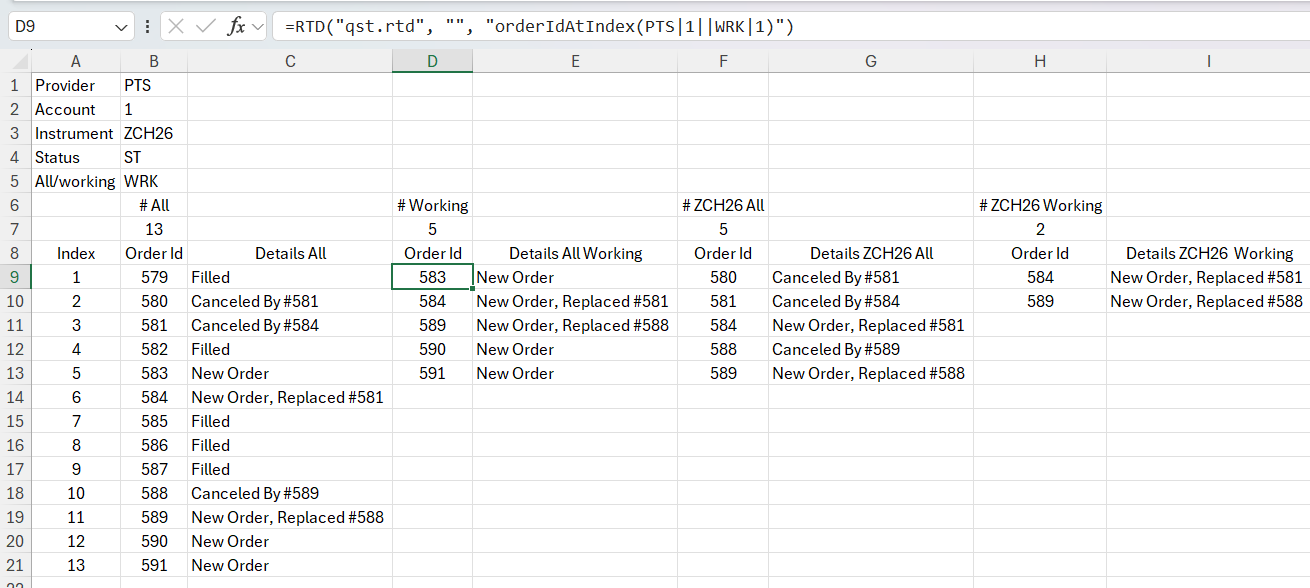The height and width of the screenshot is (588, 1310).
Task: Click the cell showing the count 13
Action: (154, 229)
